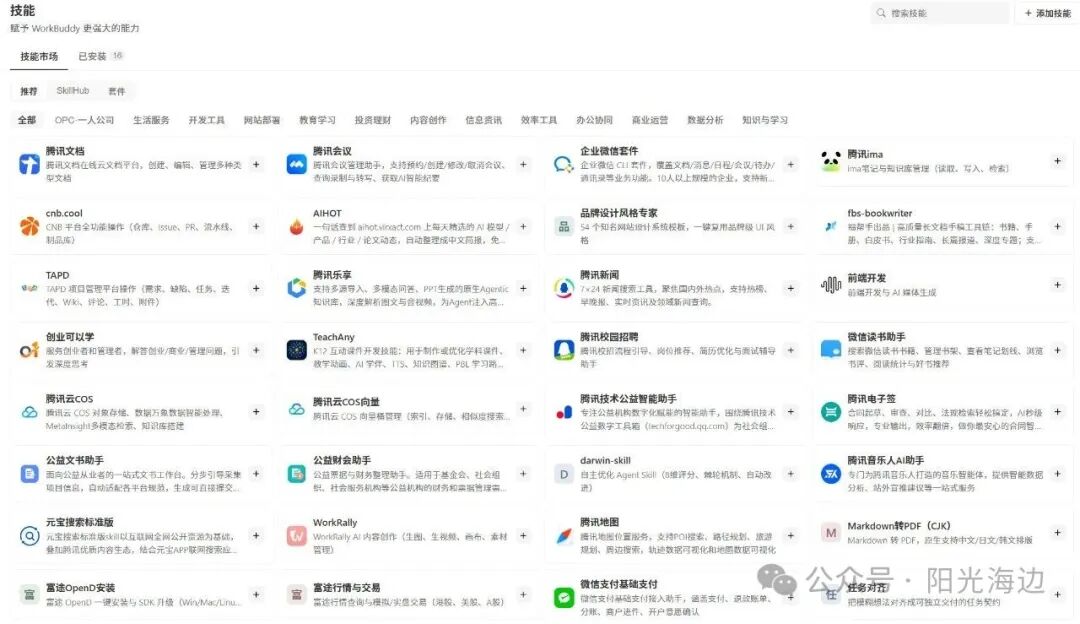Image resolution: width=1080 pixels, height=624 pixels.
Task: Filter by 办公协同 category
Action: 594,120
